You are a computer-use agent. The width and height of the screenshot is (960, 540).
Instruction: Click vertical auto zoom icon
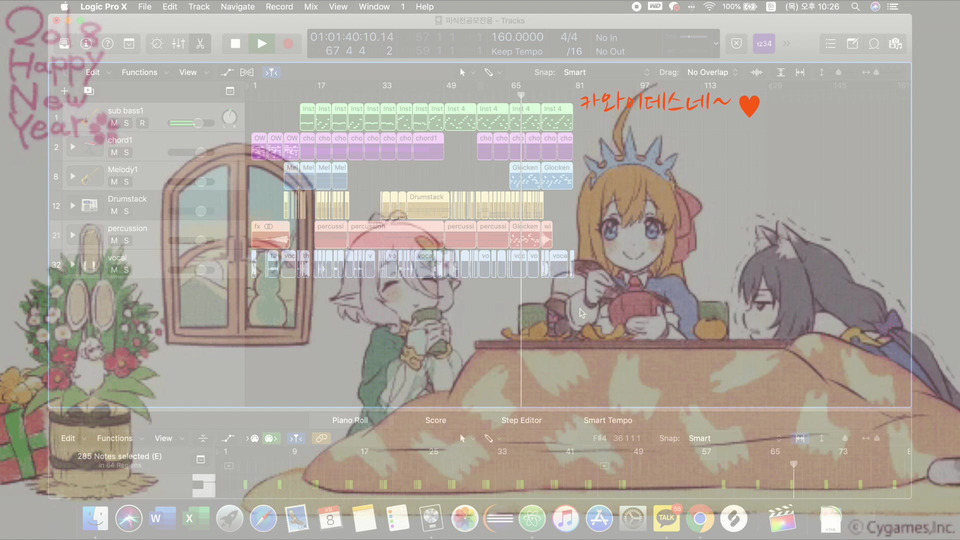tap(781, 72)
